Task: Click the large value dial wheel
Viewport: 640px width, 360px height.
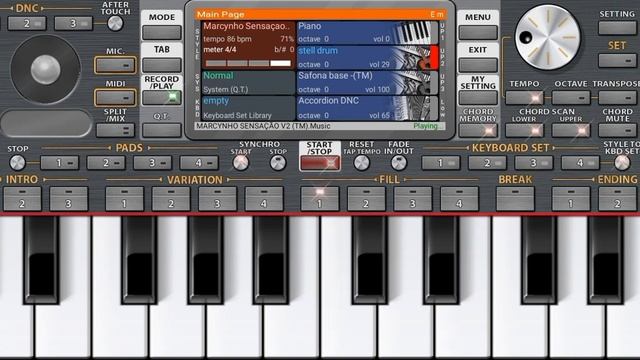Action: 547,37
